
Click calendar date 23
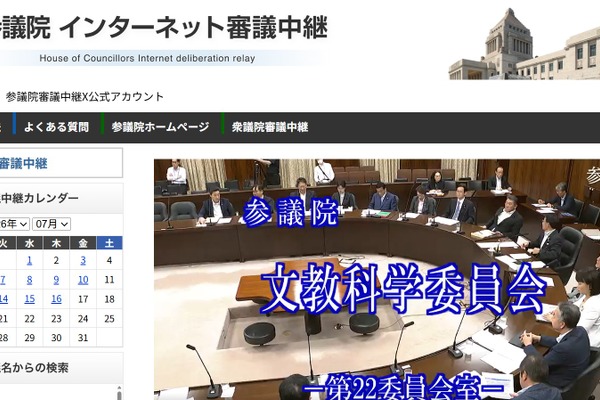(56, 318)
